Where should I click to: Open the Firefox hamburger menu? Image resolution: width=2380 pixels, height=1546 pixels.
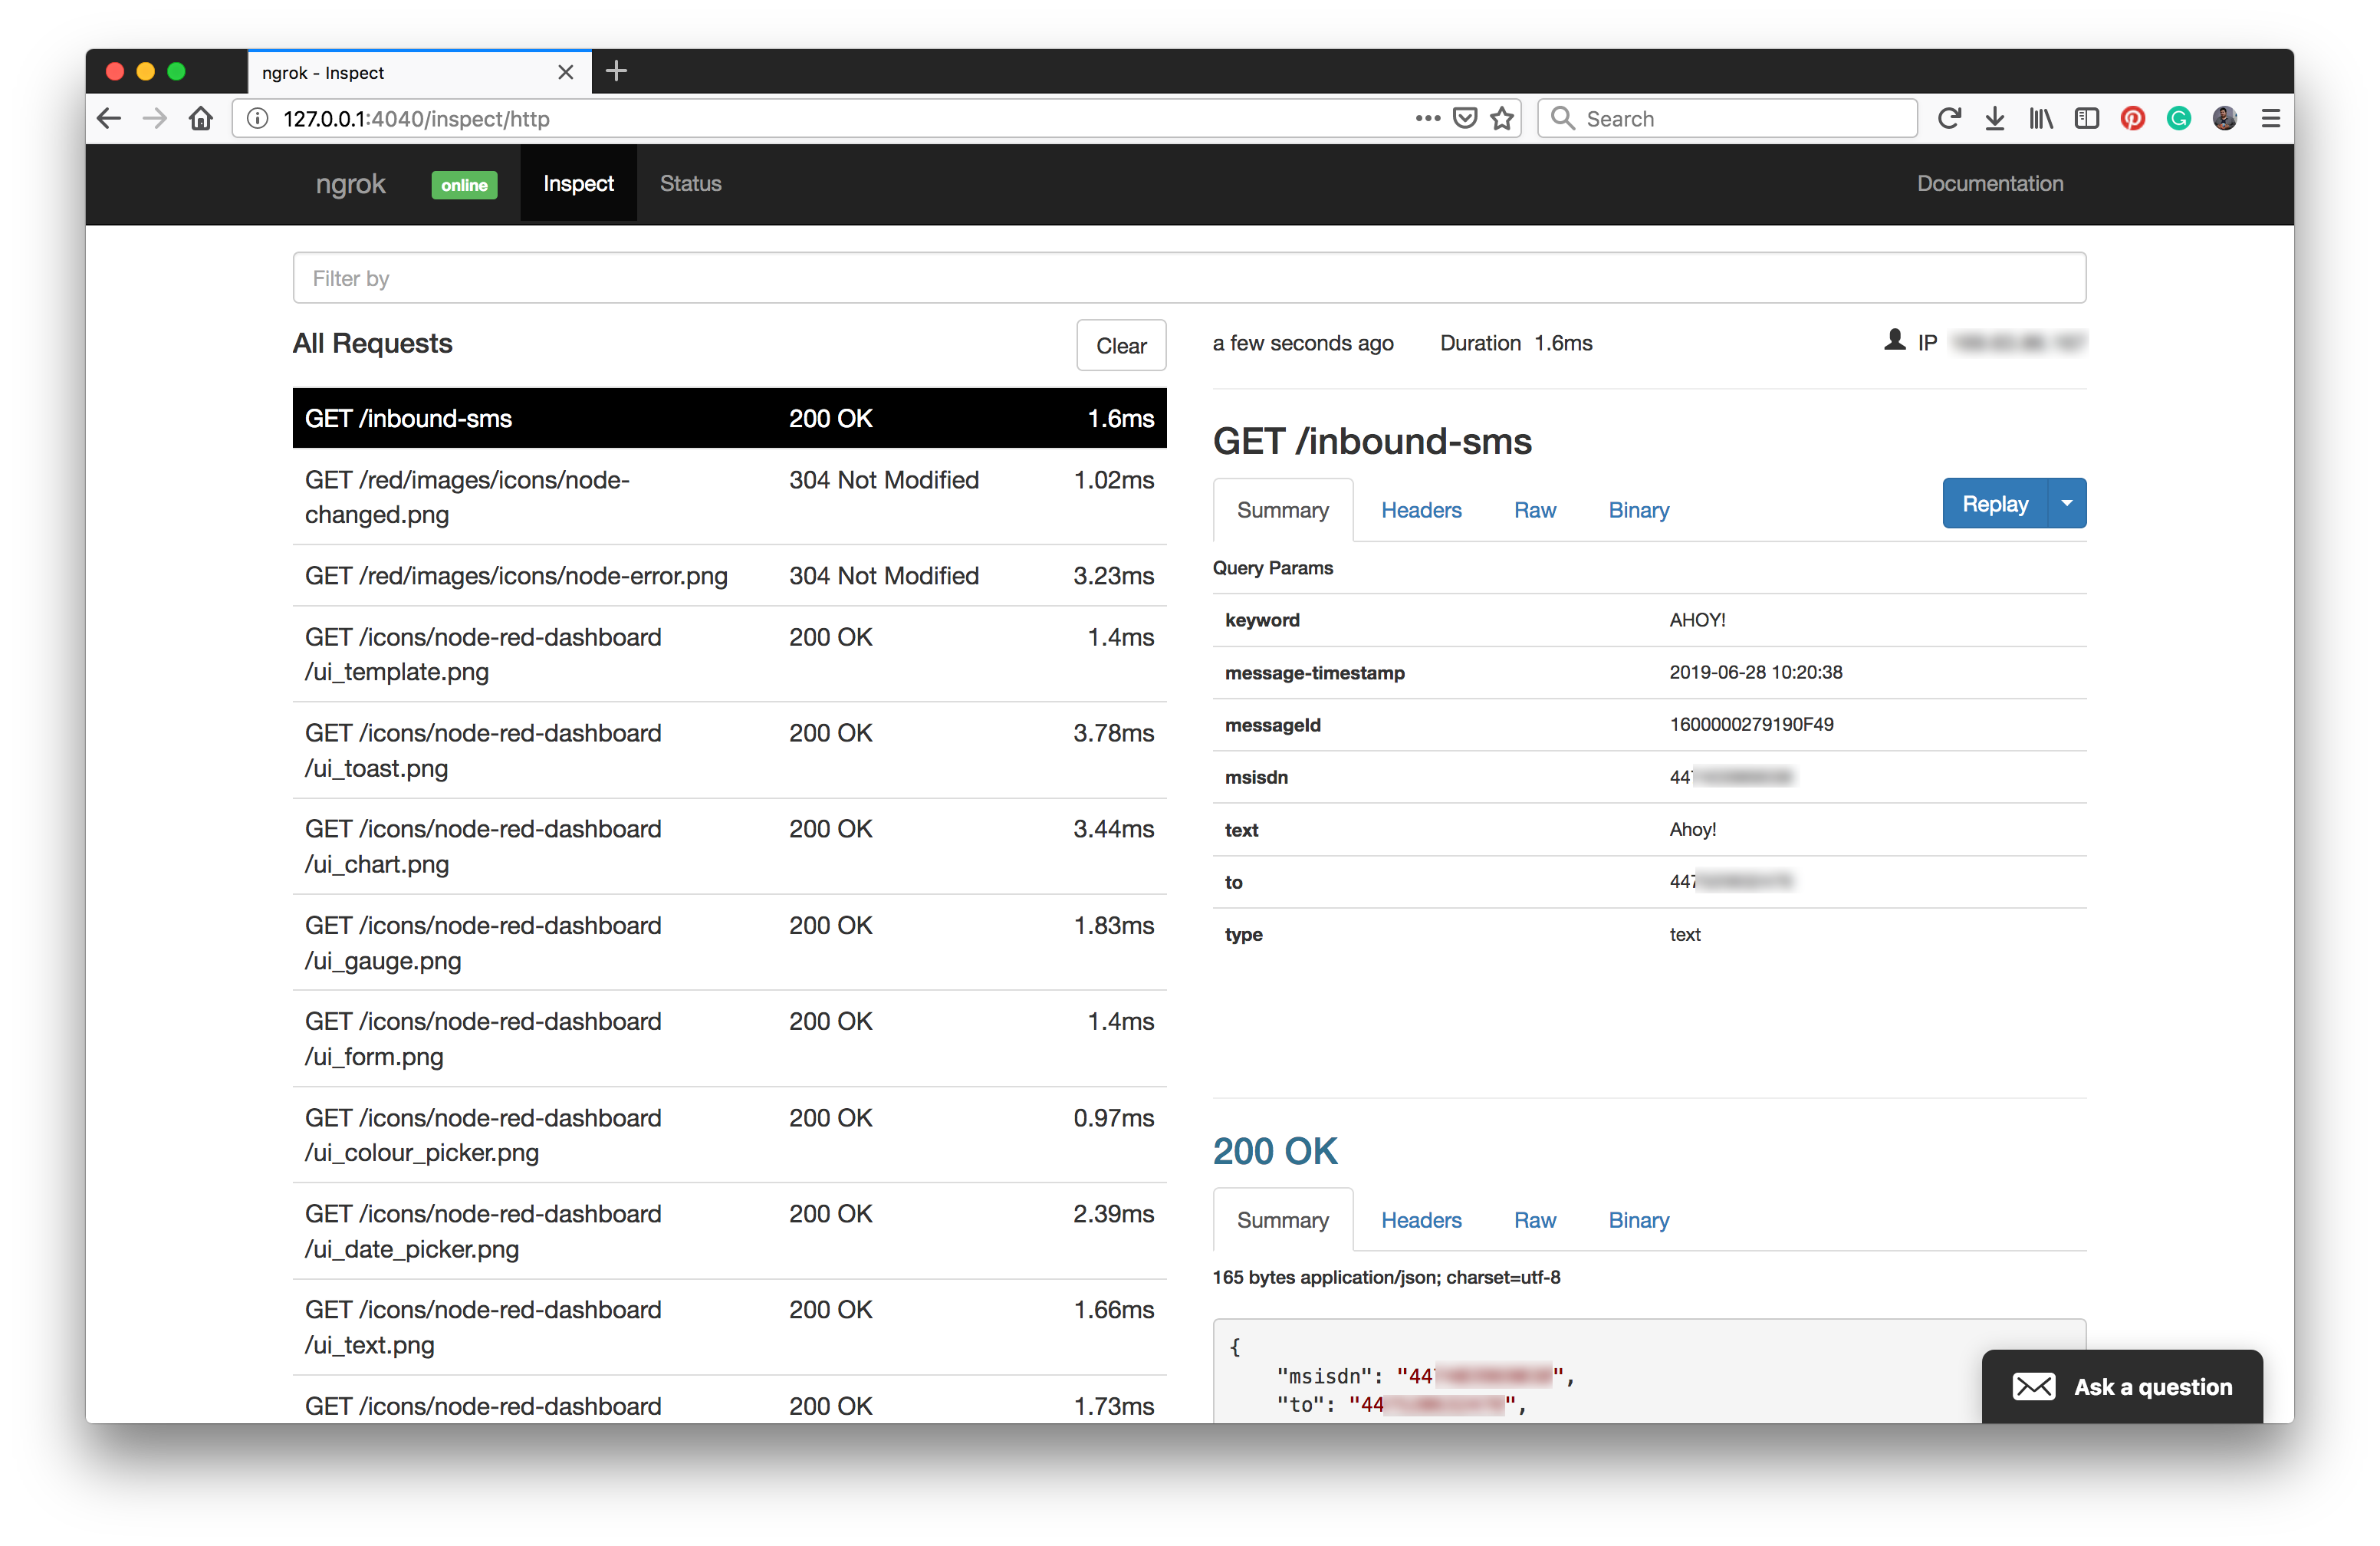[x=2270, y=119]
